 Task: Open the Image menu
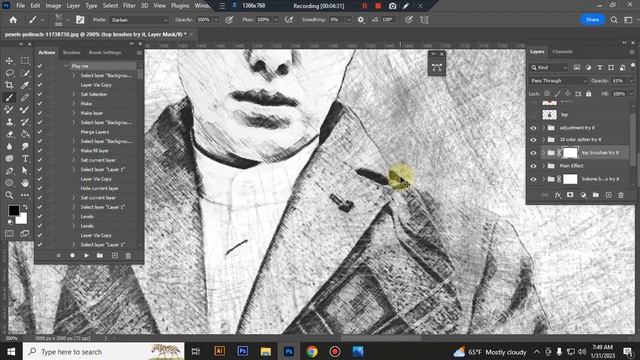(53, 6)
